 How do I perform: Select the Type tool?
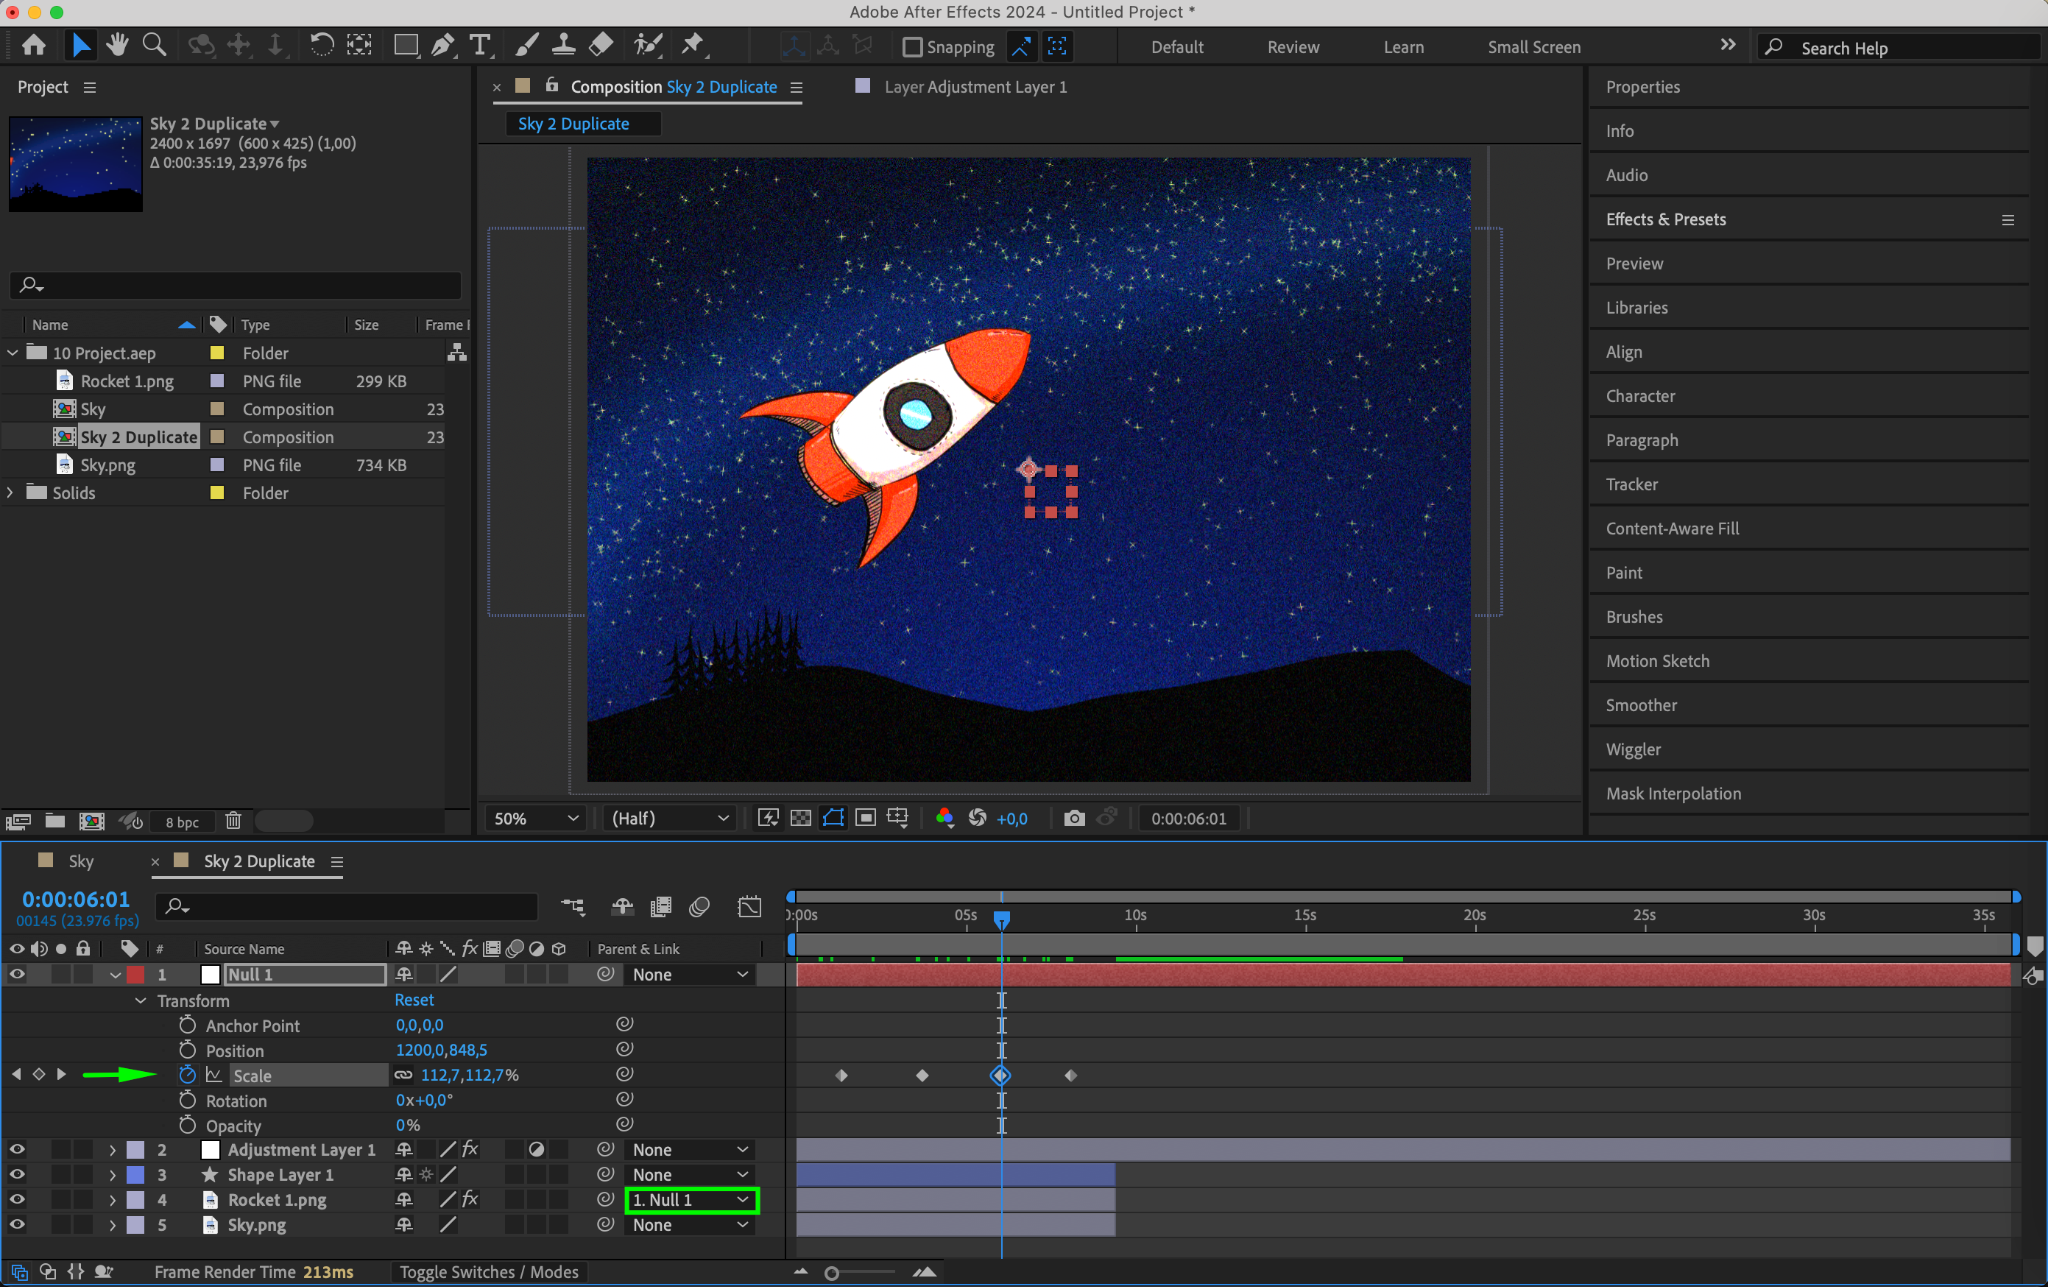[480, 45]
